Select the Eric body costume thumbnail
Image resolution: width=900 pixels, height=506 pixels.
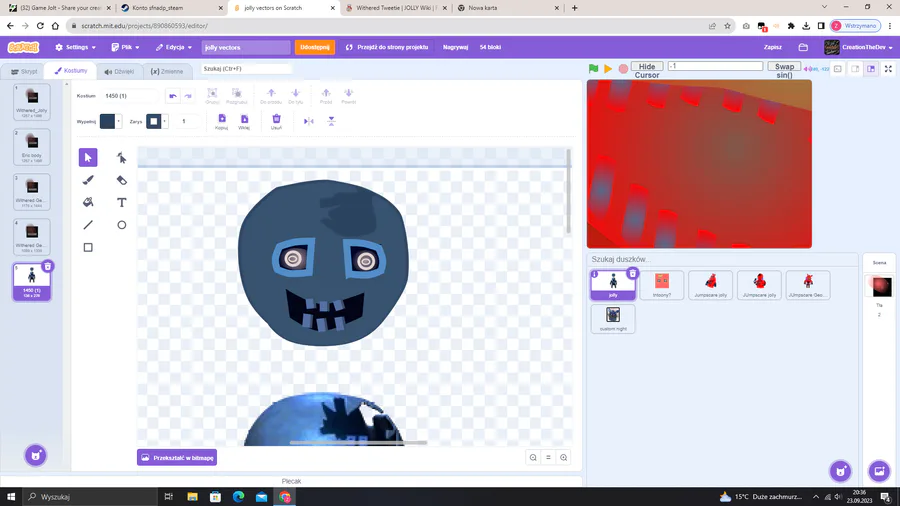tap(32, 147)
